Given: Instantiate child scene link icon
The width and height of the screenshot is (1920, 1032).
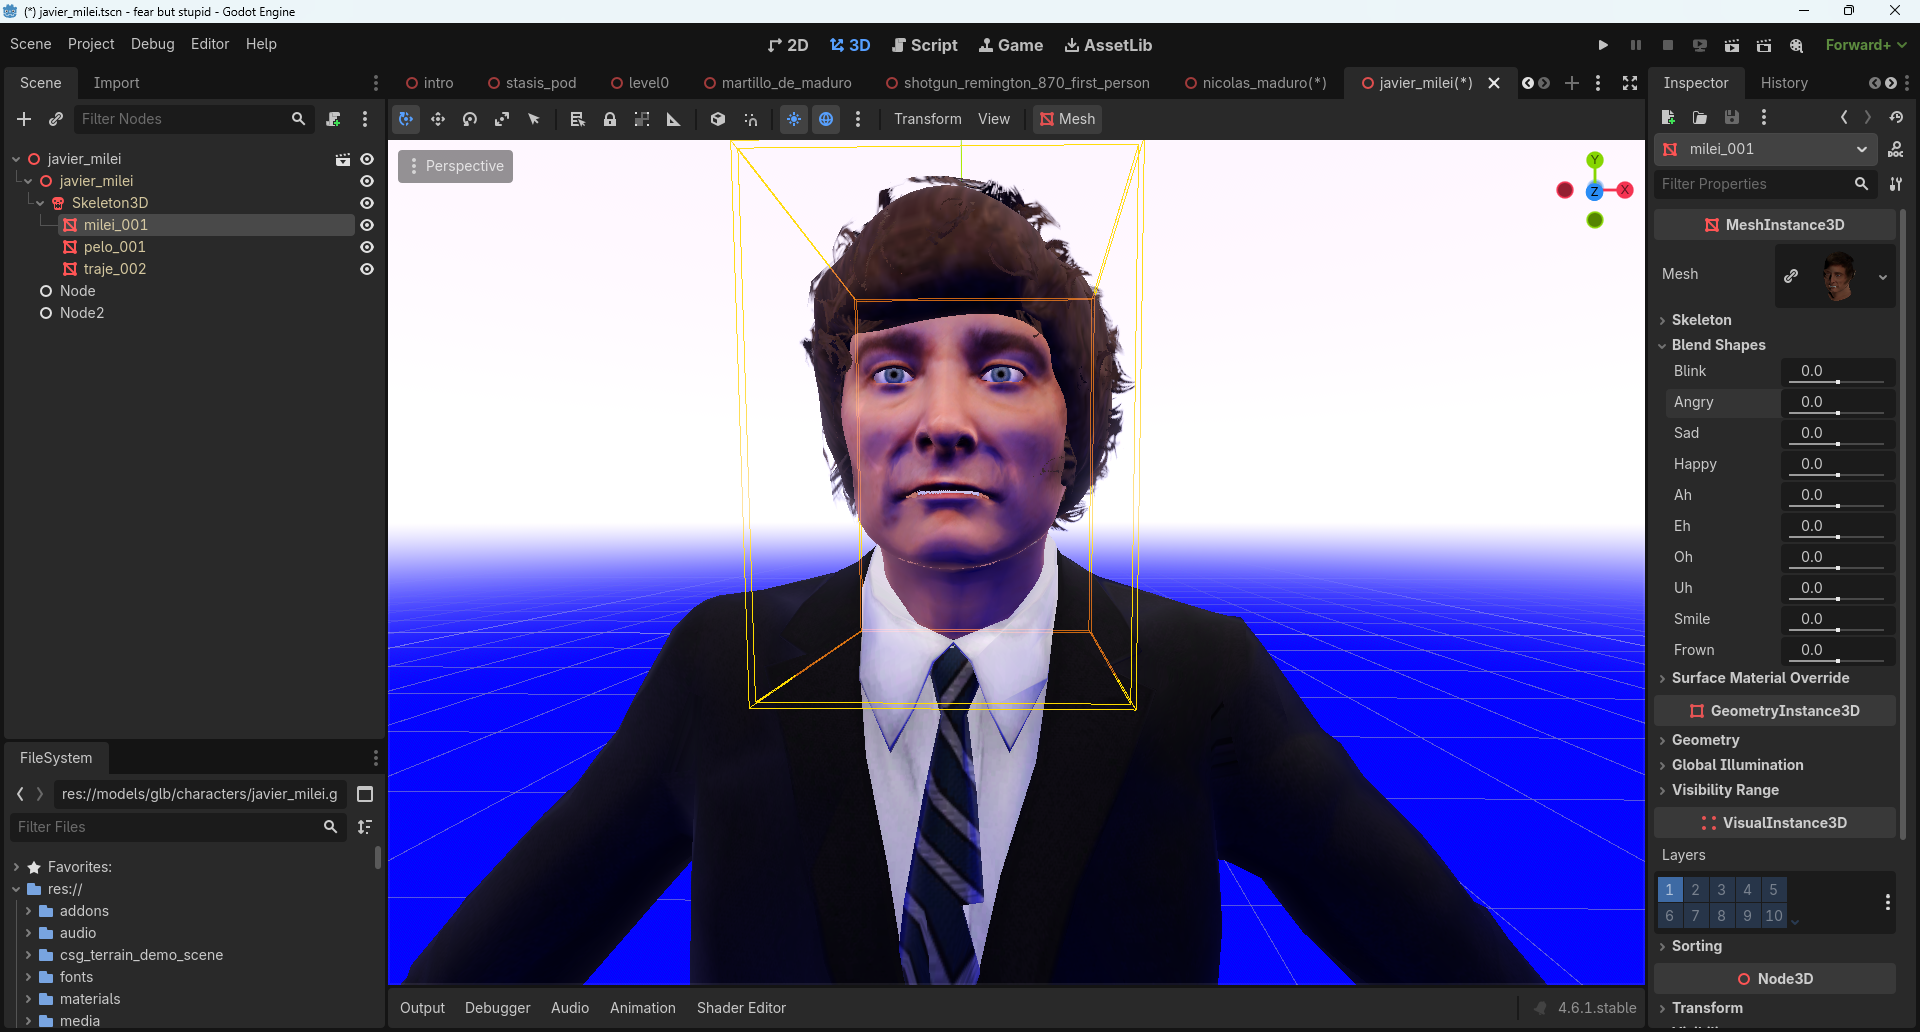Looking at the screenshot, I should (56, 119).
